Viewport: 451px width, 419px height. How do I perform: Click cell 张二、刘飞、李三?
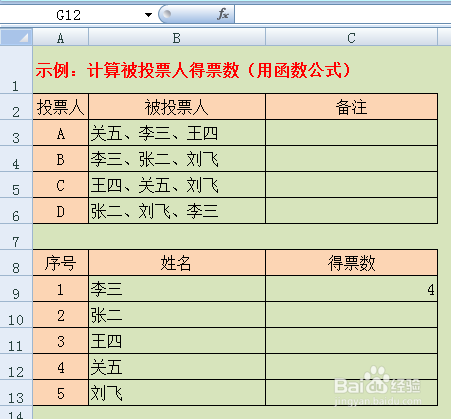(177, 211)
